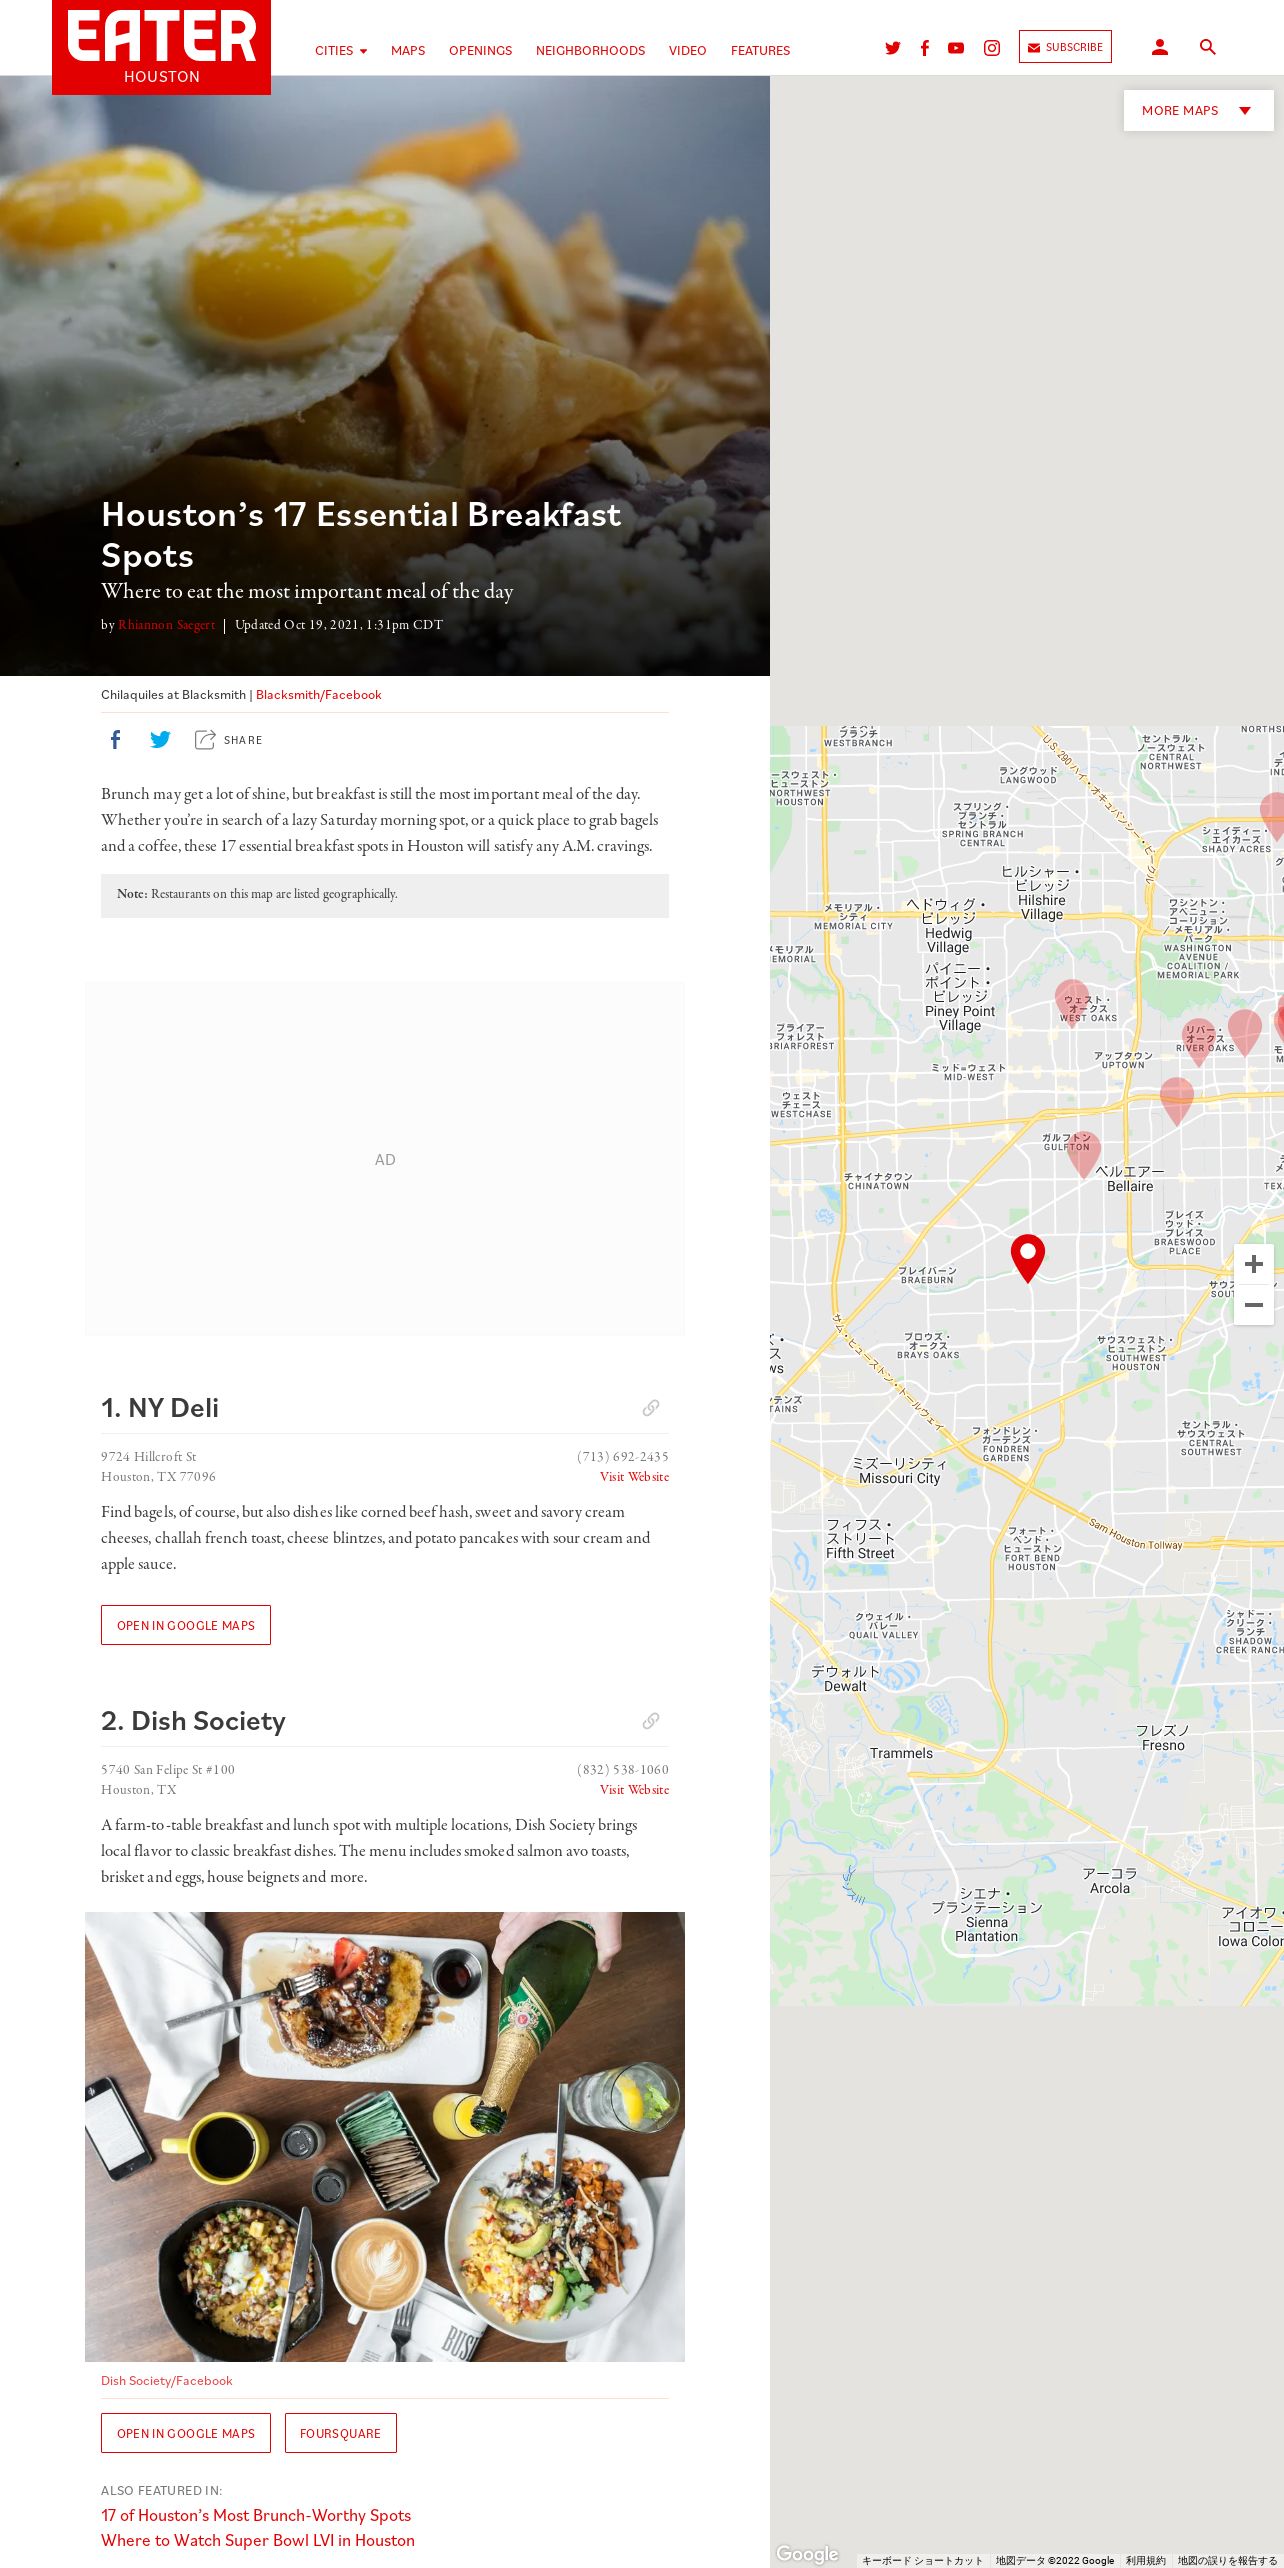
Task: Open map terms of use link
Action: point(1146,2561)
